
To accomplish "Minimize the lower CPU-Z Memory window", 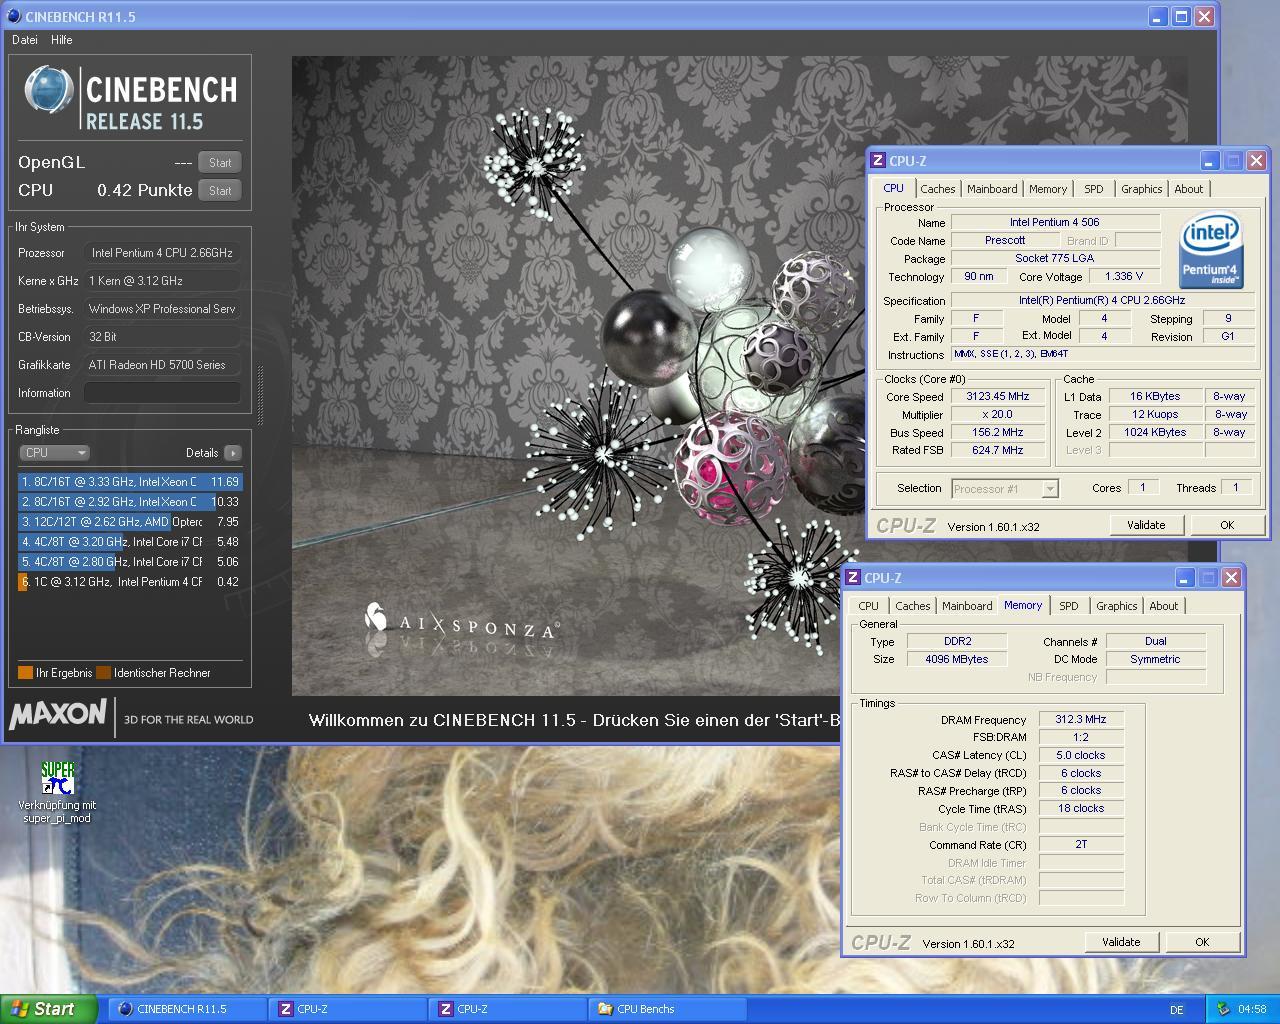I will coord(1184,578).
